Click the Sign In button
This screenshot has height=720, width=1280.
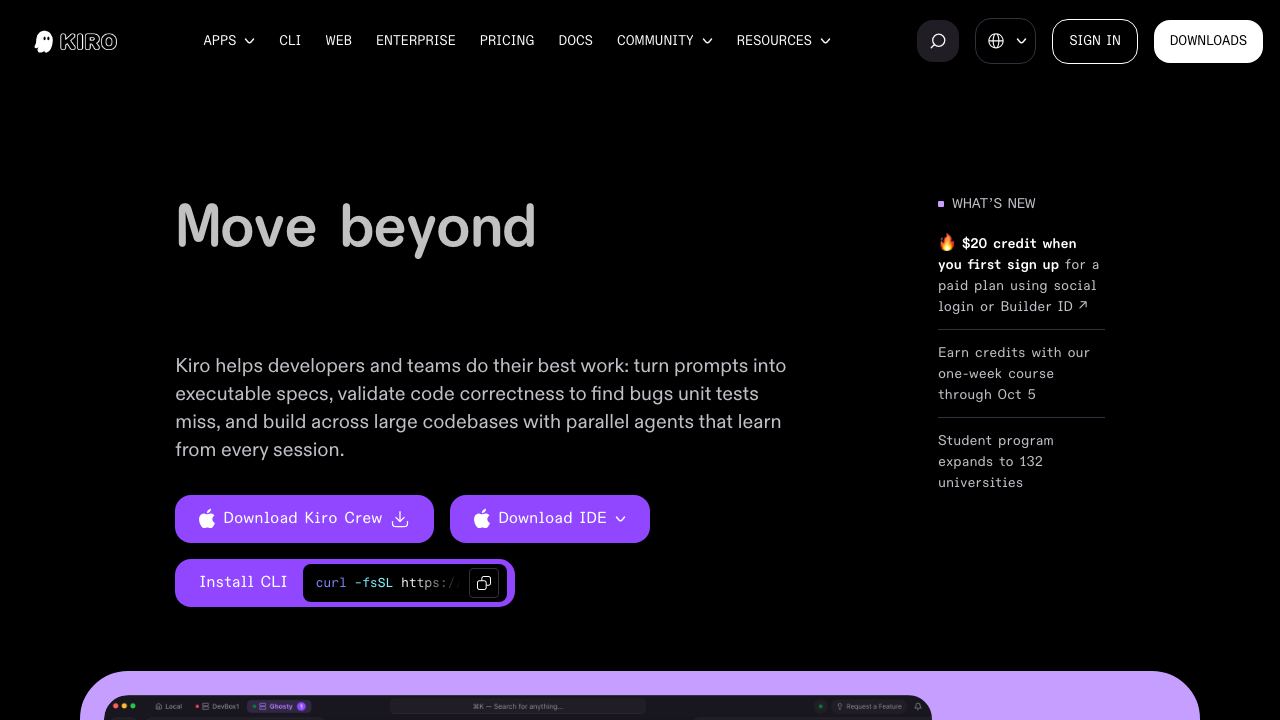click(x=1095, y=41)
